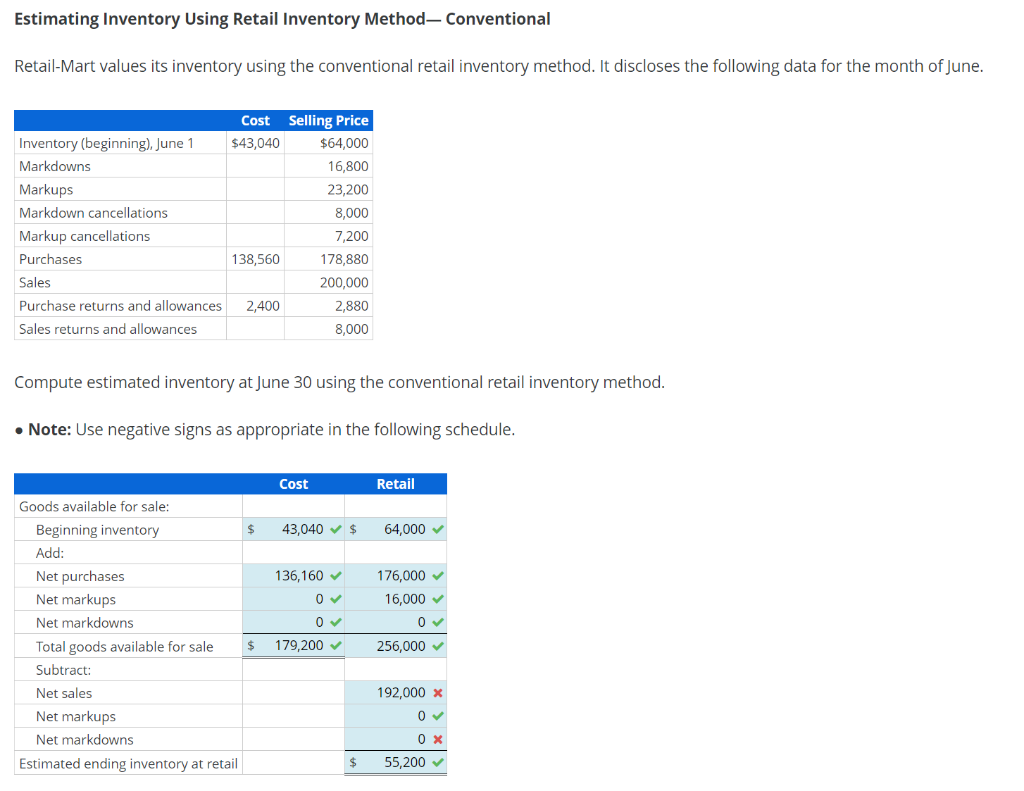Click the green check beside 256,000
This screenshot has height=791, width=1024.
(438, 647)
